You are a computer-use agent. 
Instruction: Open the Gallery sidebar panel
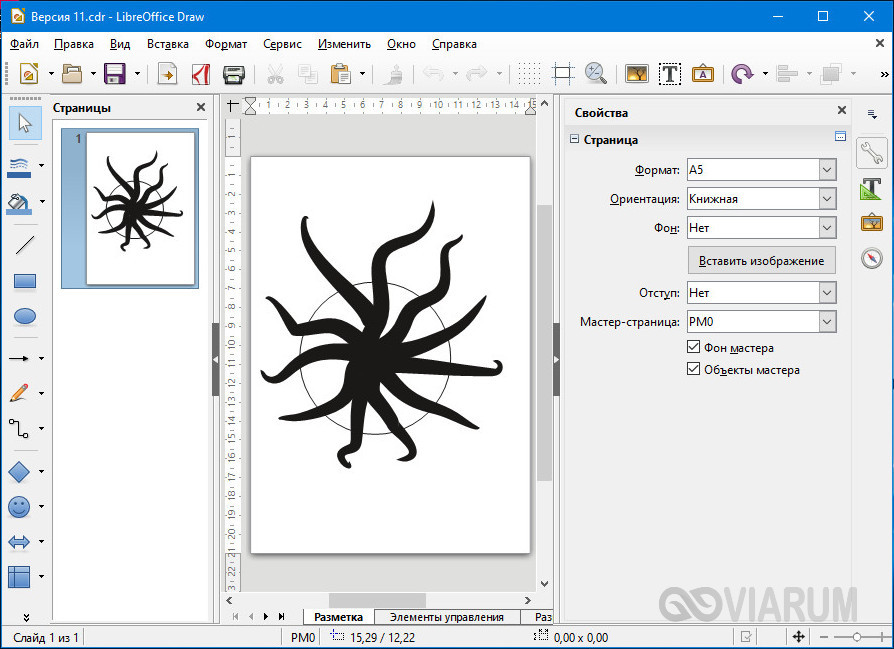[871, 223]
